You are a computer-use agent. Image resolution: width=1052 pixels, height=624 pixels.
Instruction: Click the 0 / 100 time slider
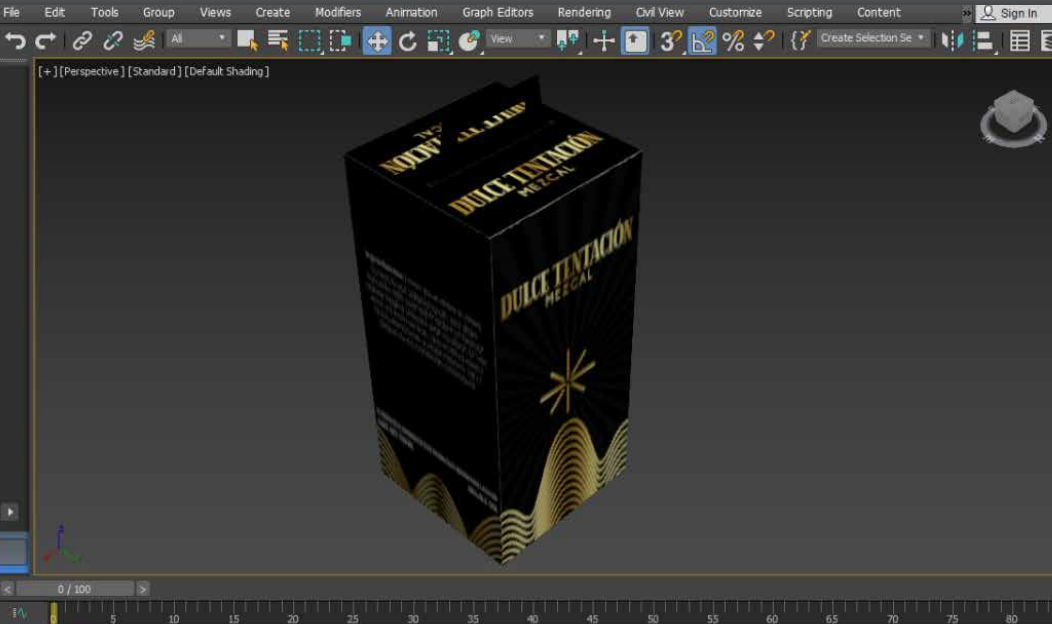pyautogui.click(x=75, y=589)
